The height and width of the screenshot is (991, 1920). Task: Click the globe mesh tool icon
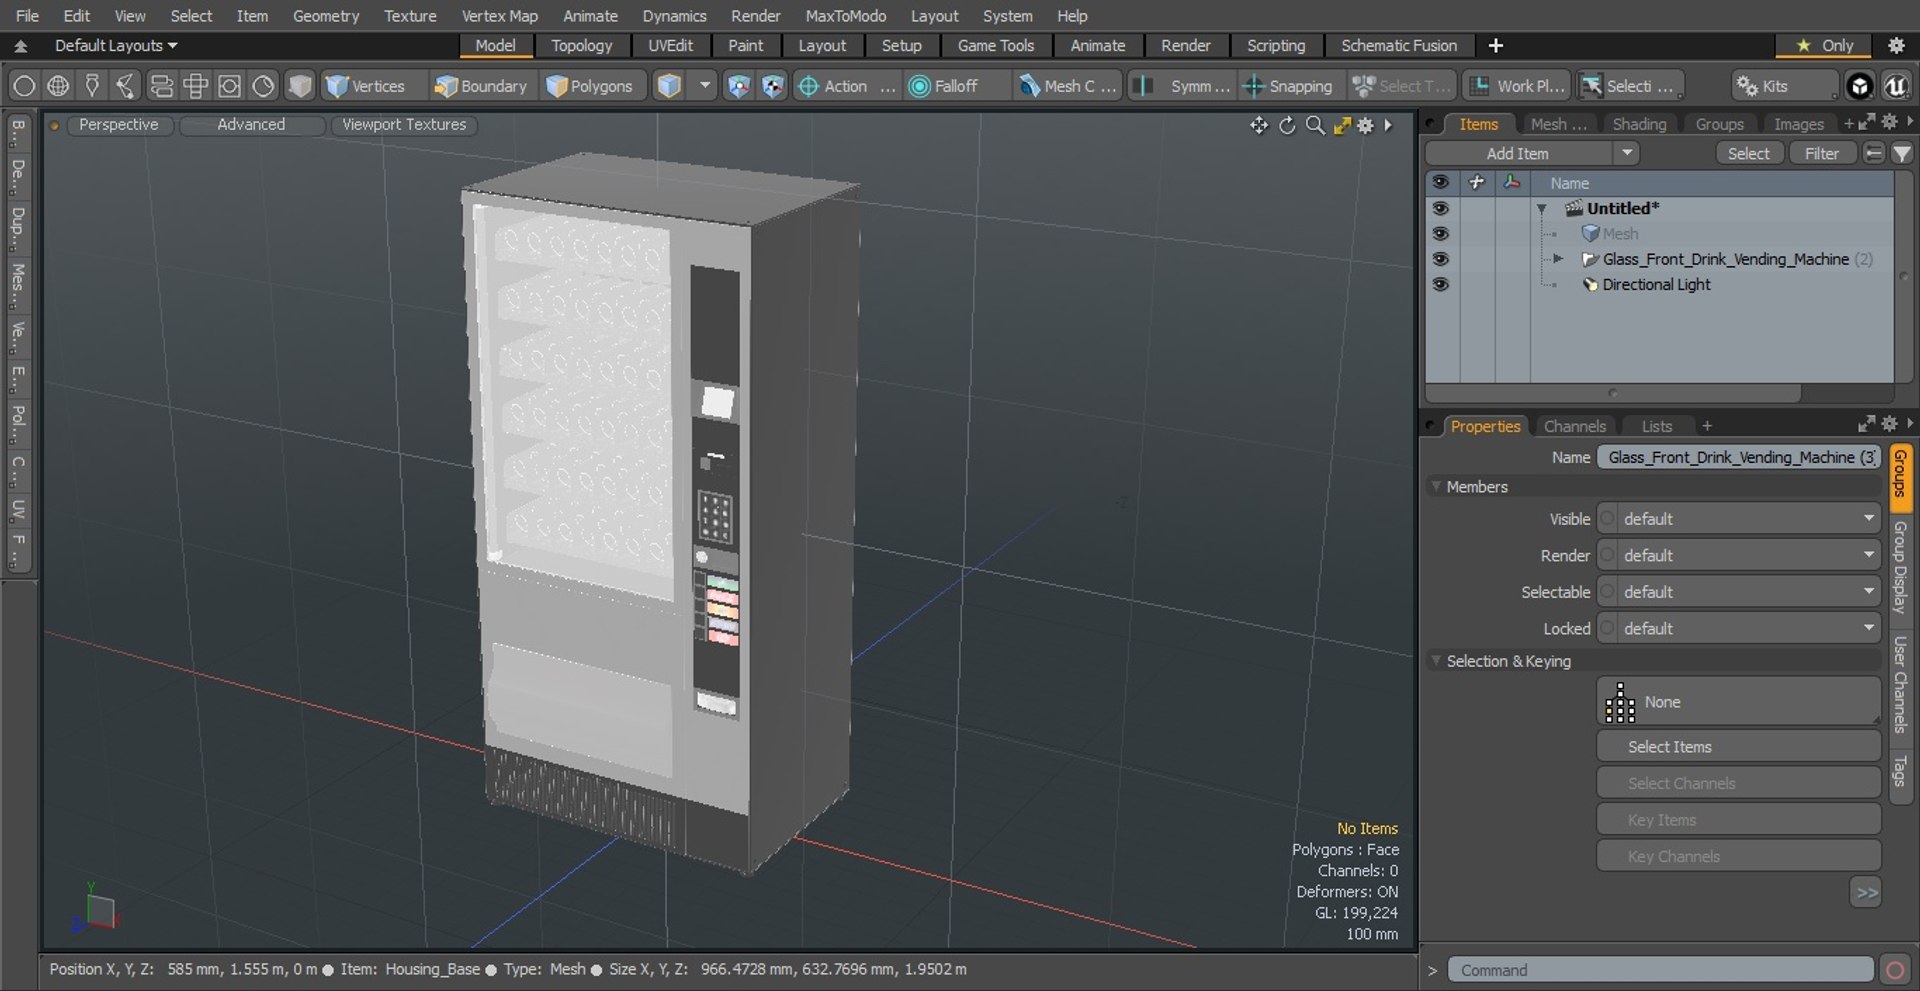point(58,86)
